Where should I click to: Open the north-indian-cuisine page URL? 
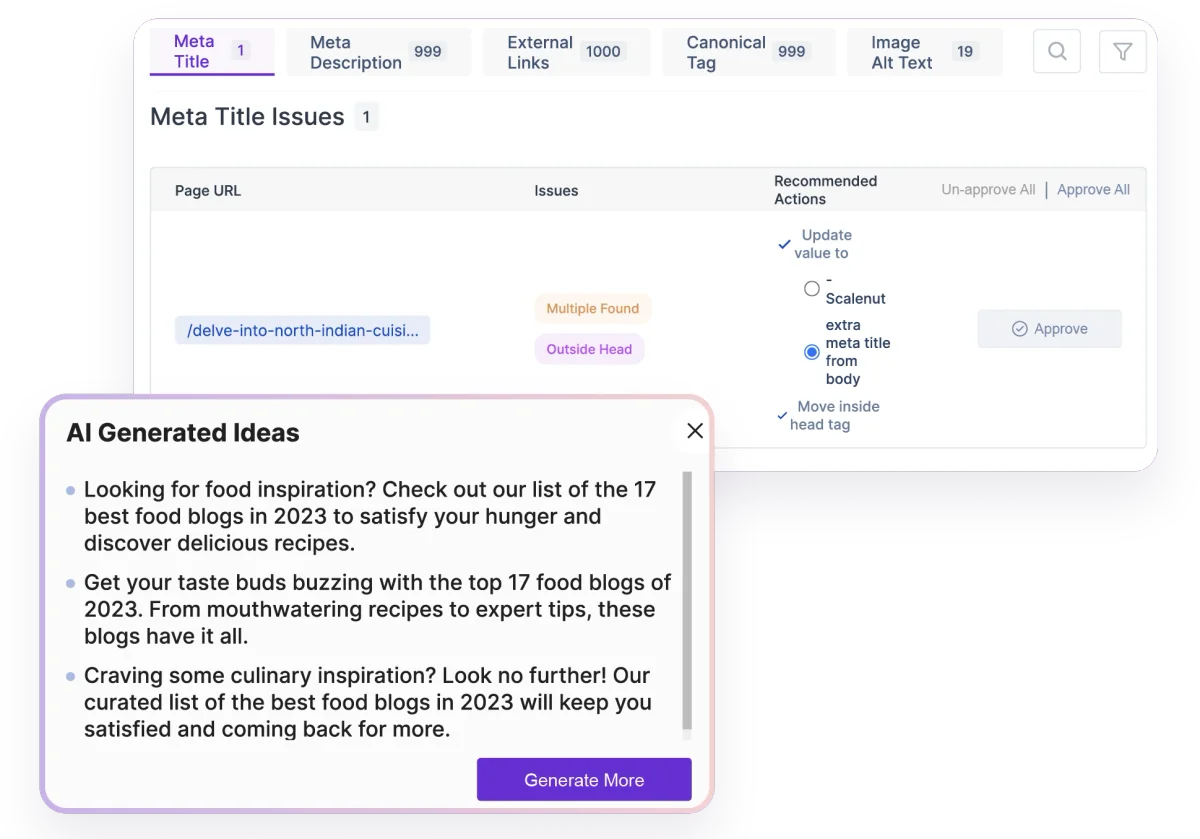[302, 329]
